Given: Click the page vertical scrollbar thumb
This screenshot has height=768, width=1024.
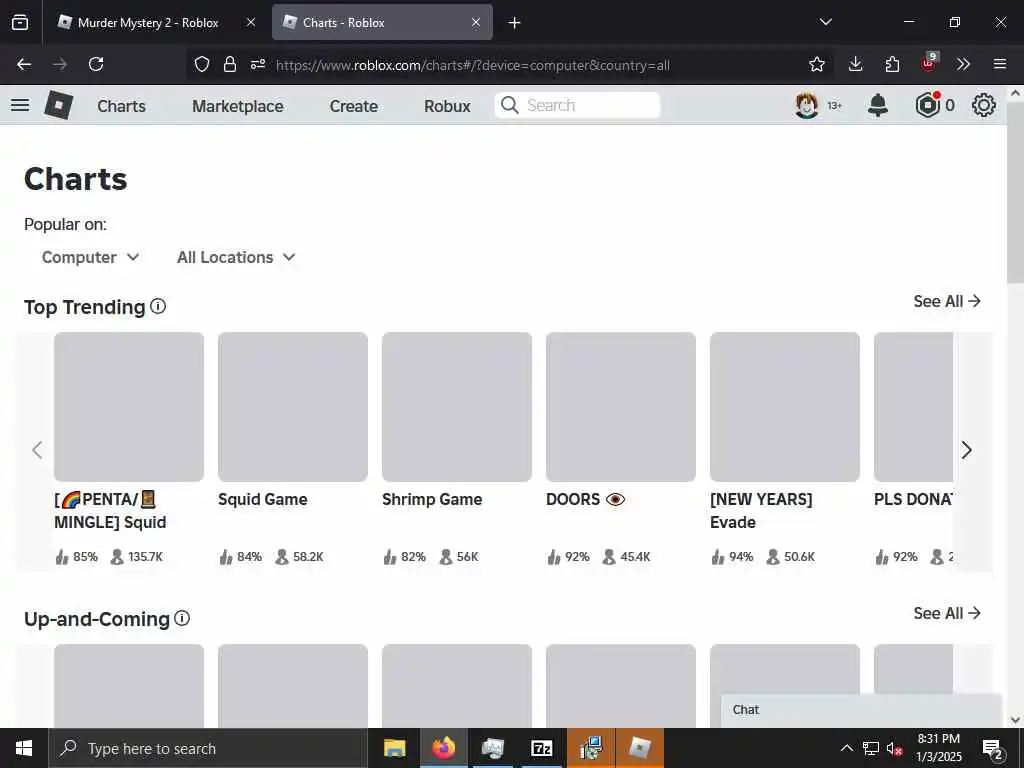Looking at the screenshot, I should coord(1015,193).
